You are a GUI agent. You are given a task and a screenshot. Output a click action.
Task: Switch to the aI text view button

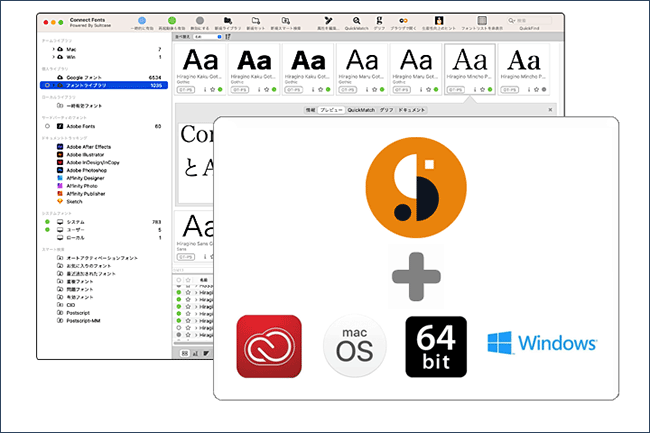point(195,353)
